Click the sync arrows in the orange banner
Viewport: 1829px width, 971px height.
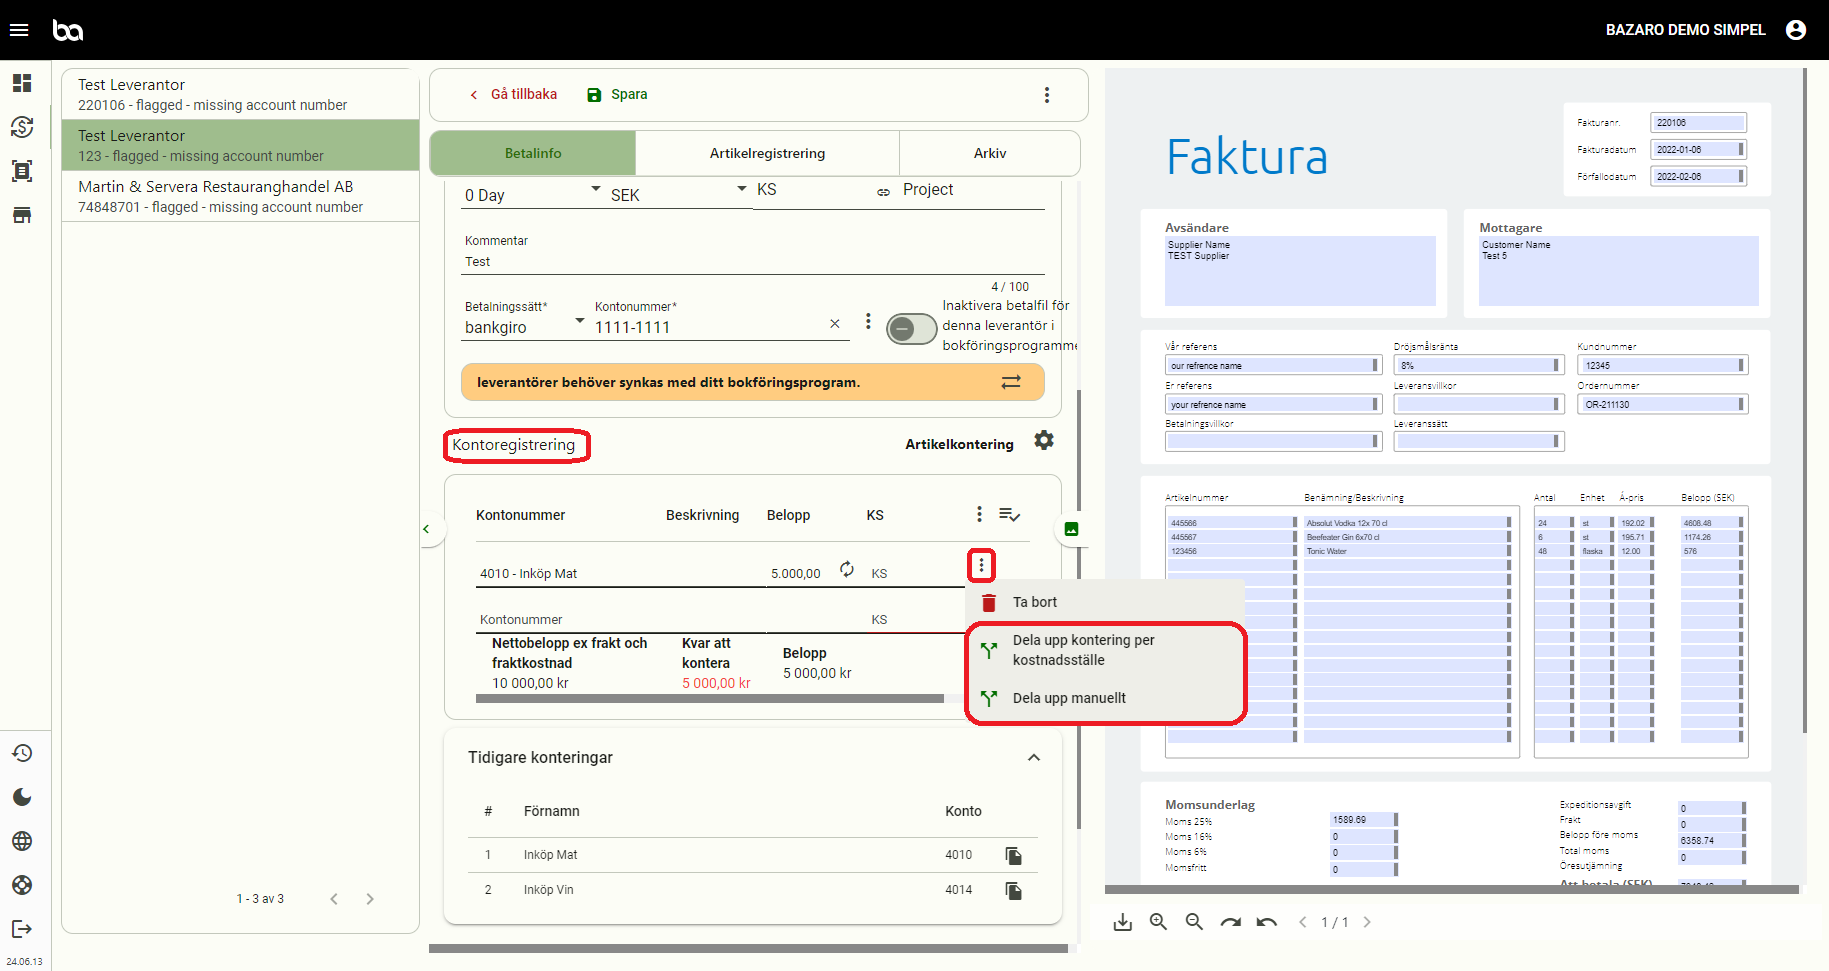click(x=1011, y=382)
